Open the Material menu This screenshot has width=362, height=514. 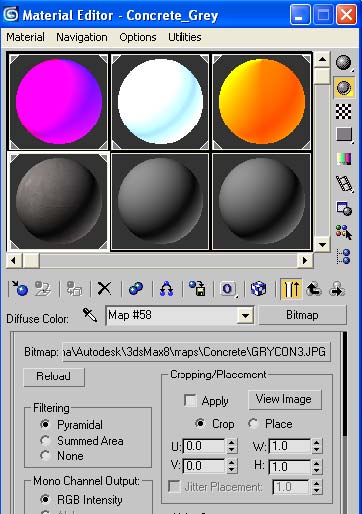(25, 37)
